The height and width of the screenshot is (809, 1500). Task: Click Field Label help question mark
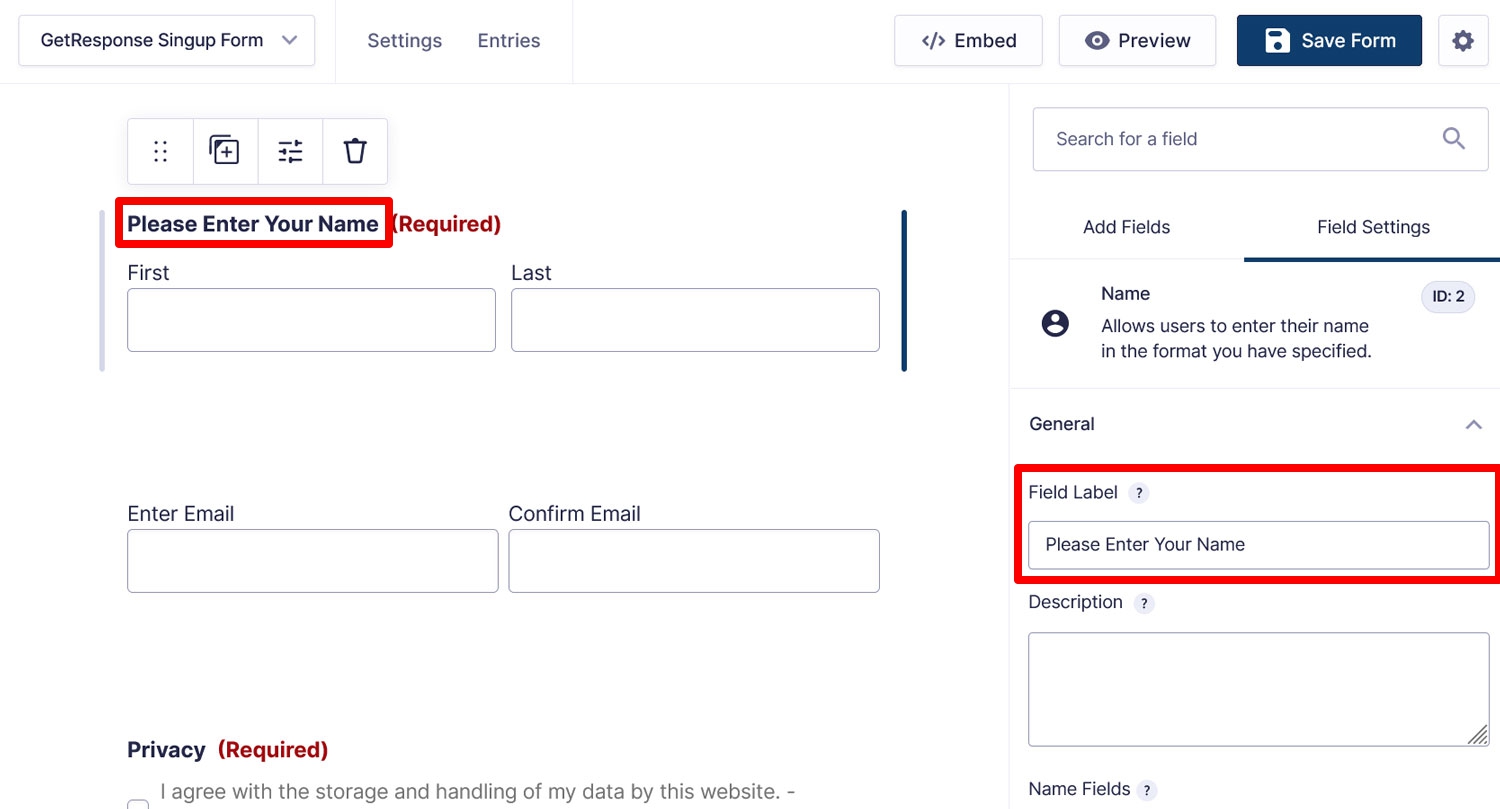point(1138,493)
